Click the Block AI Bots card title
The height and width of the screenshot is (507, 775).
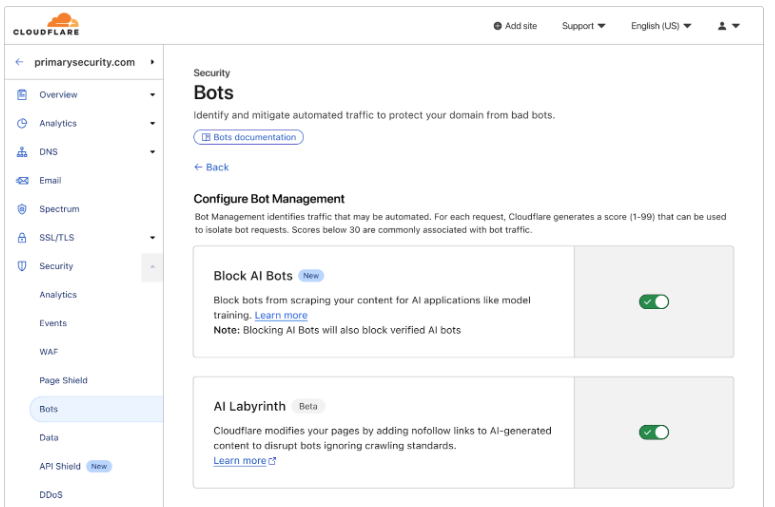[253, 276]
